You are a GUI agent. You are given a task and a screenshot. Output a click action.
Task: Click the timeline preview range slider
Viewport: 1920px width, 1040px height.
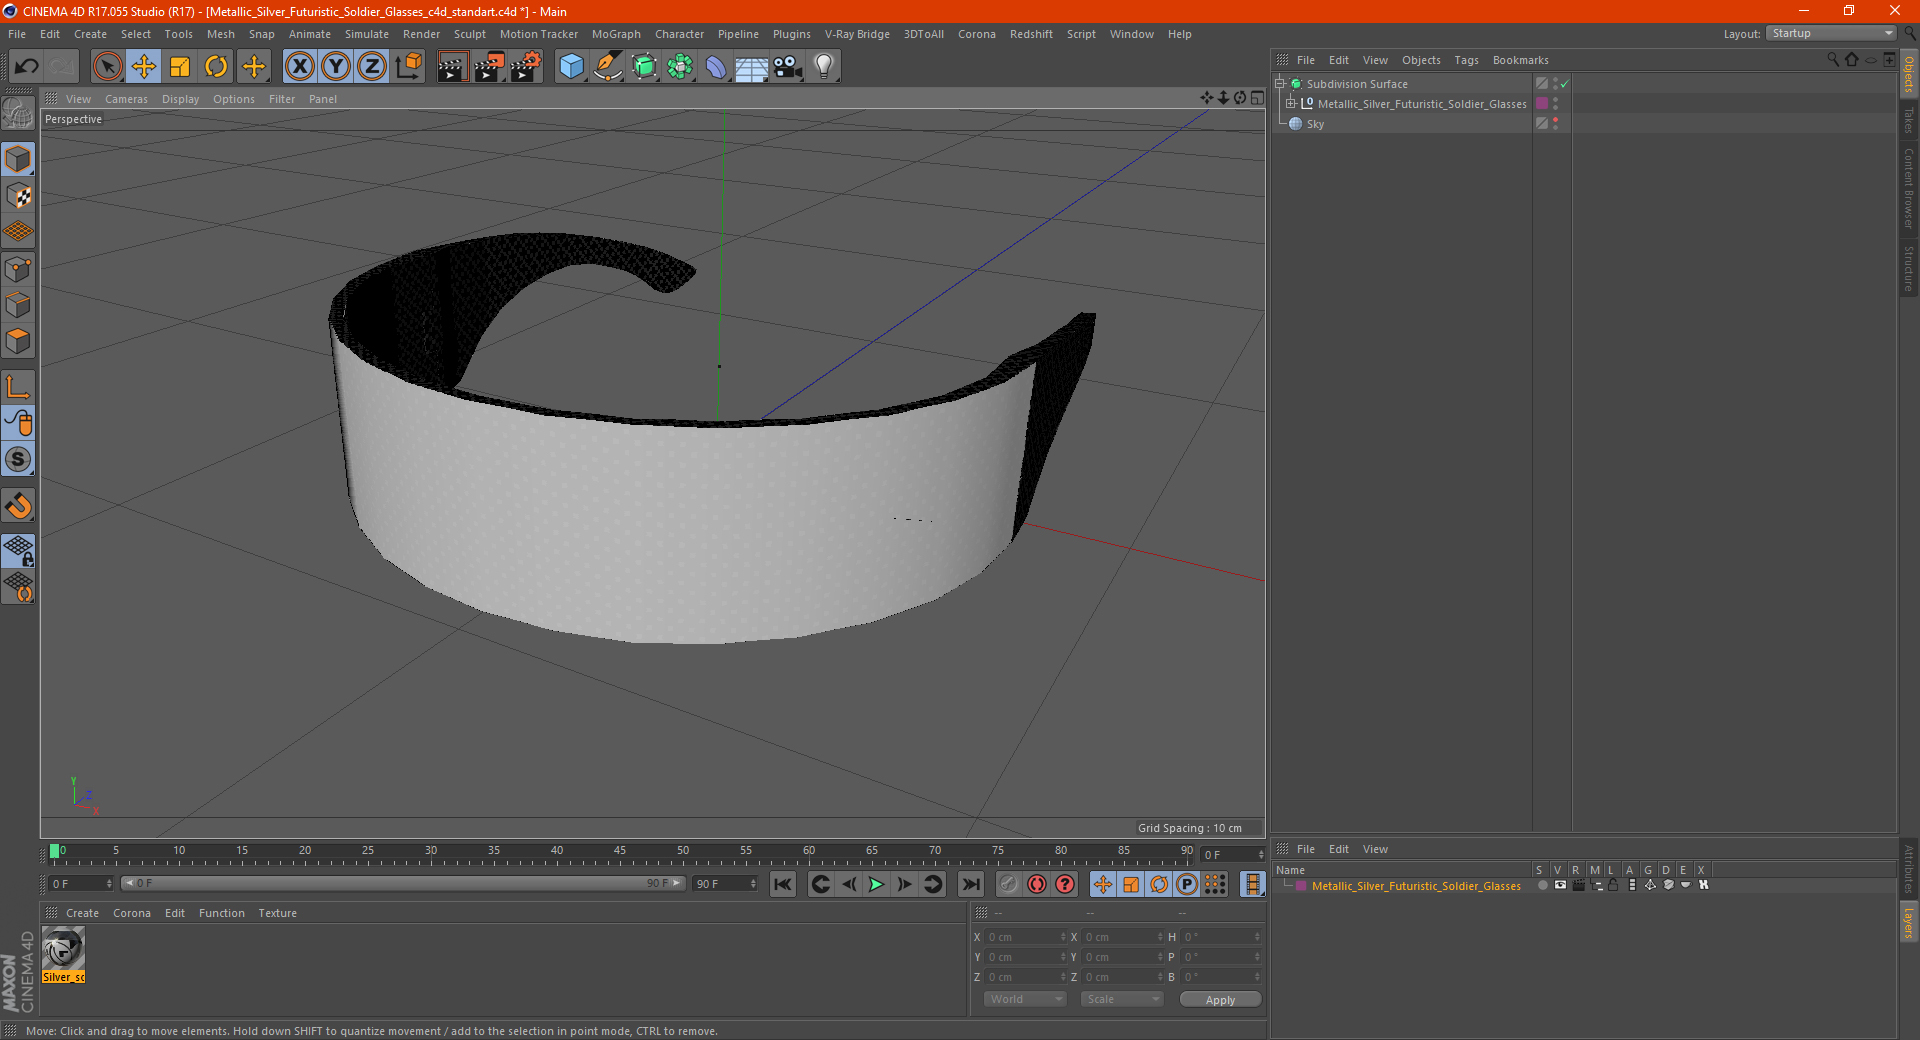click(x=403, y=884)
